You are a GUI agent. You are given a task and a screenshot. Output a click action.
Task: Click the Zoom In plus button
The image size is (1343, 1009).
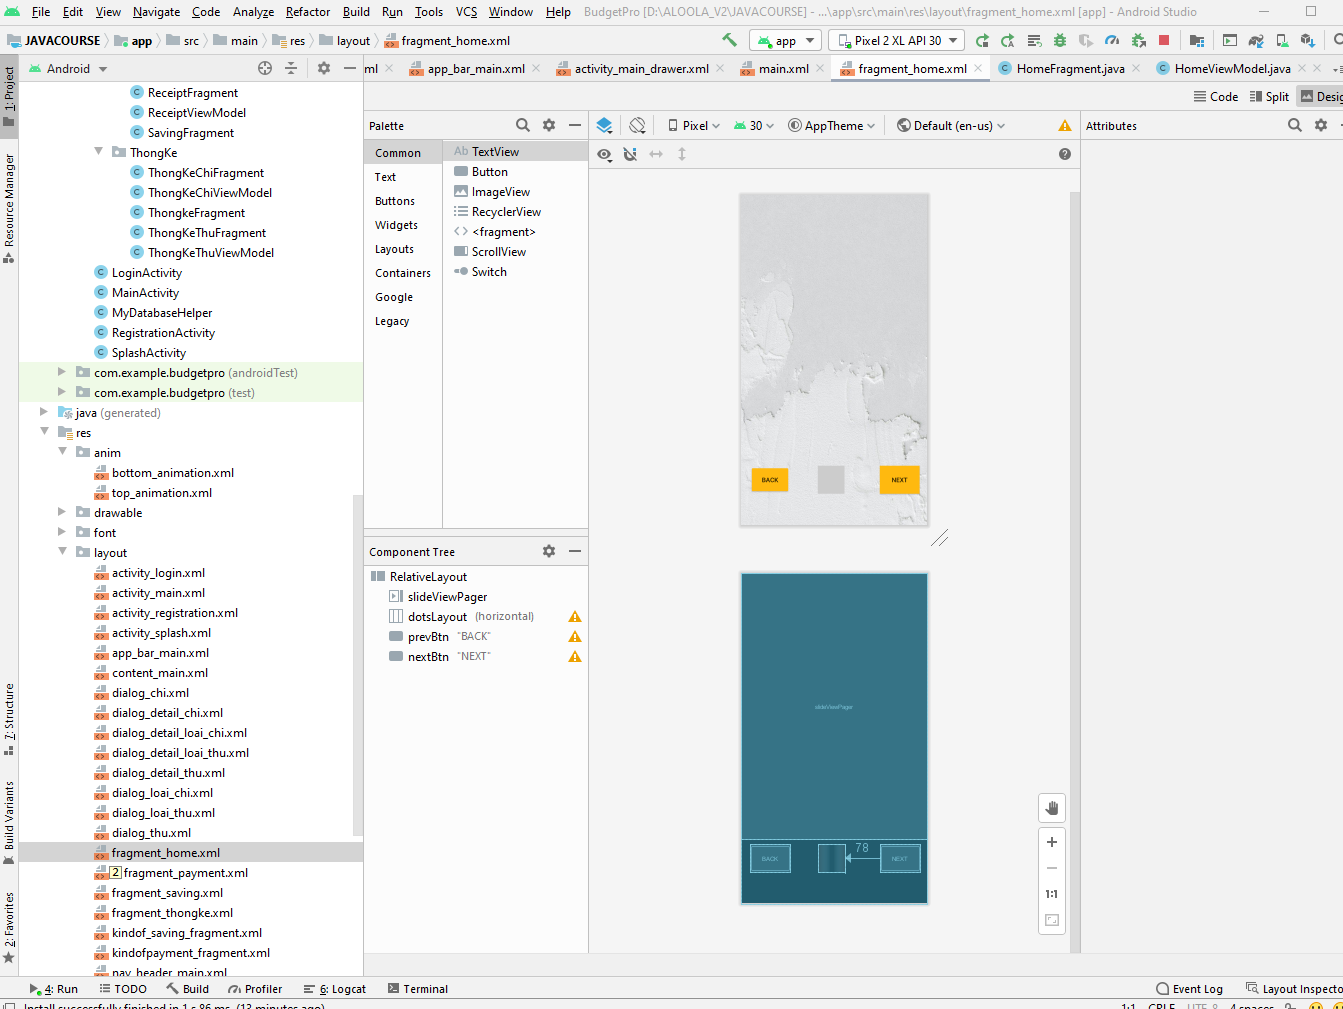pos(1052,842)
